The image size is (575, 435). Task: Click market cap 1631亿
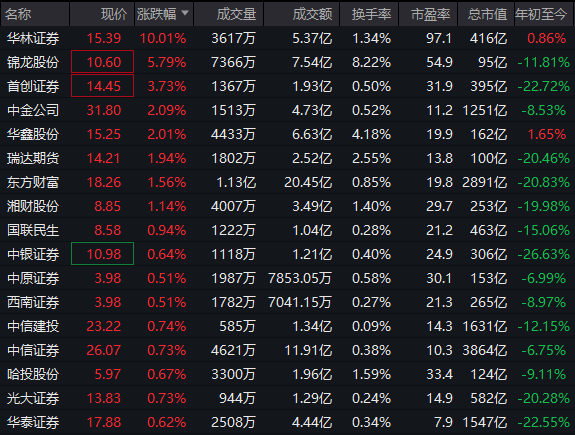485,326
